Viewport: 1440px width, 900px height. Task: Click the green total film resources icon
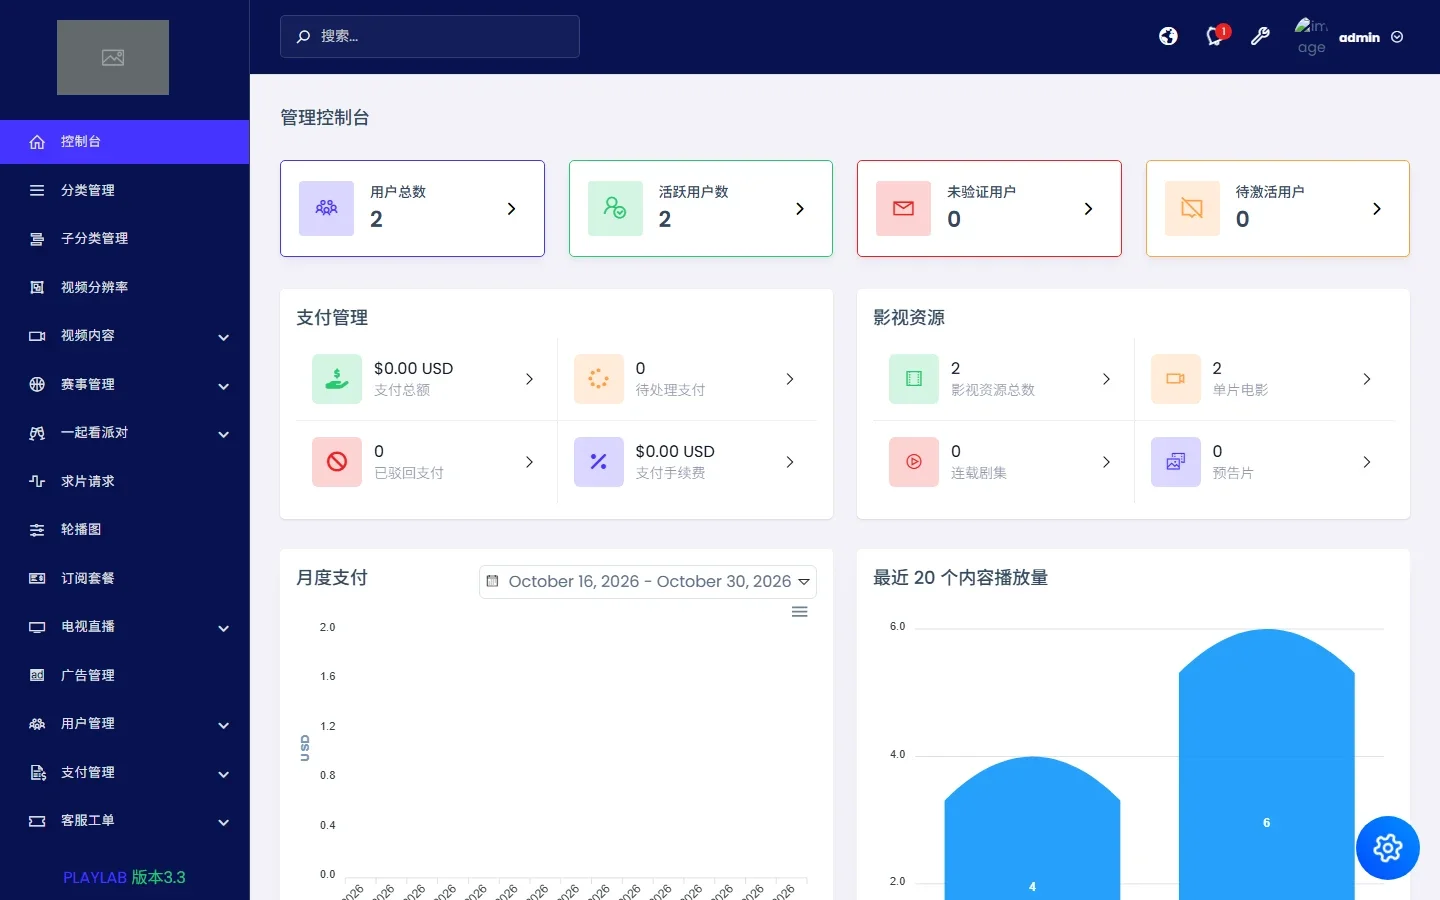click(914, 379)
